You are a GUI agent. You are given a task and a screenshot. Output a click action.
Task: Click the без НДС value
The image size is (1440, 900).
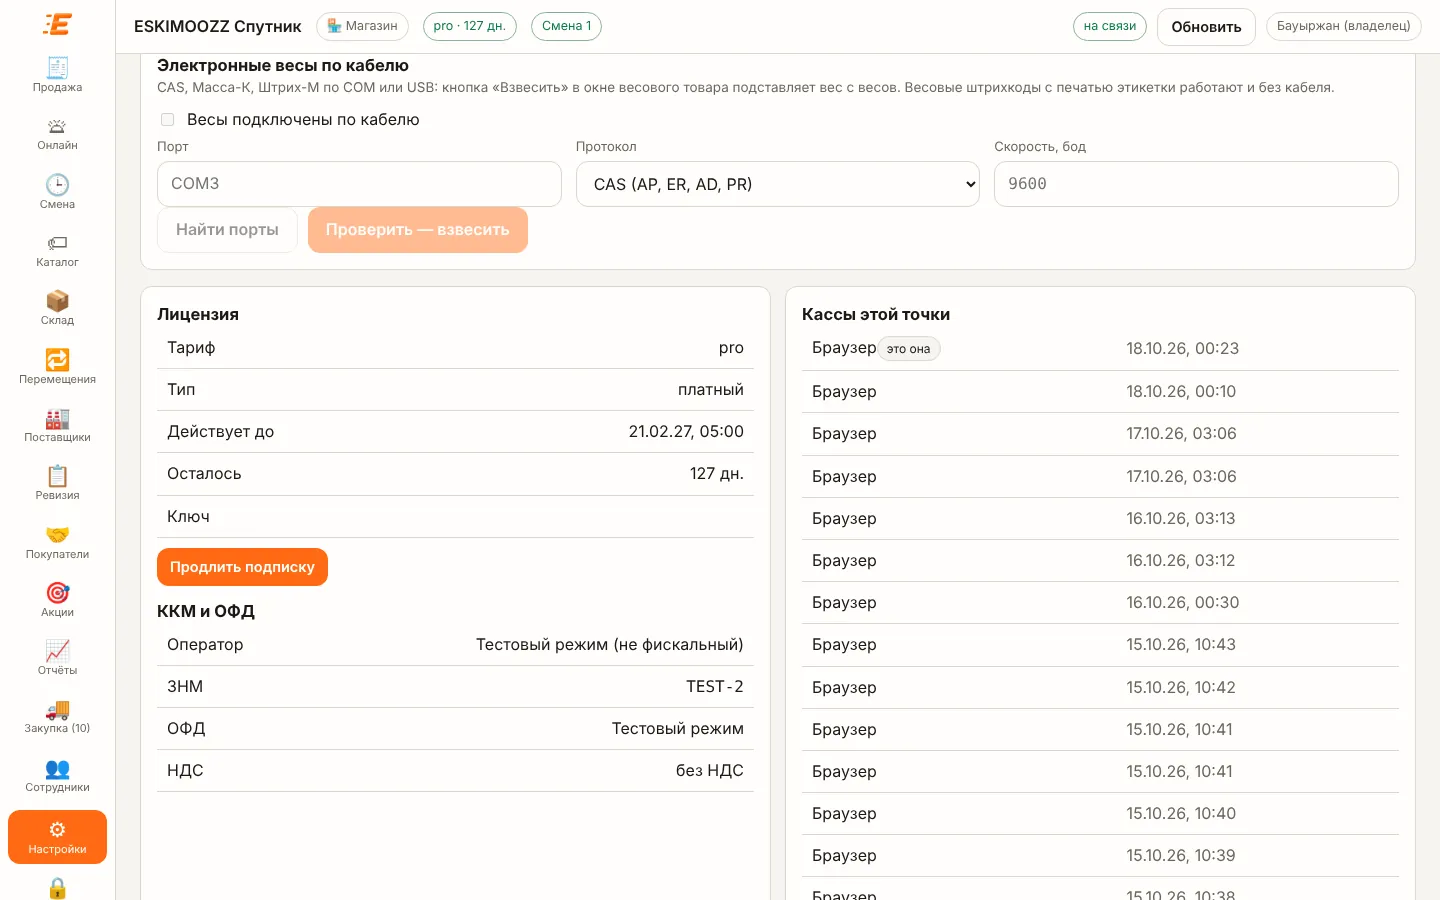[709, 770]
